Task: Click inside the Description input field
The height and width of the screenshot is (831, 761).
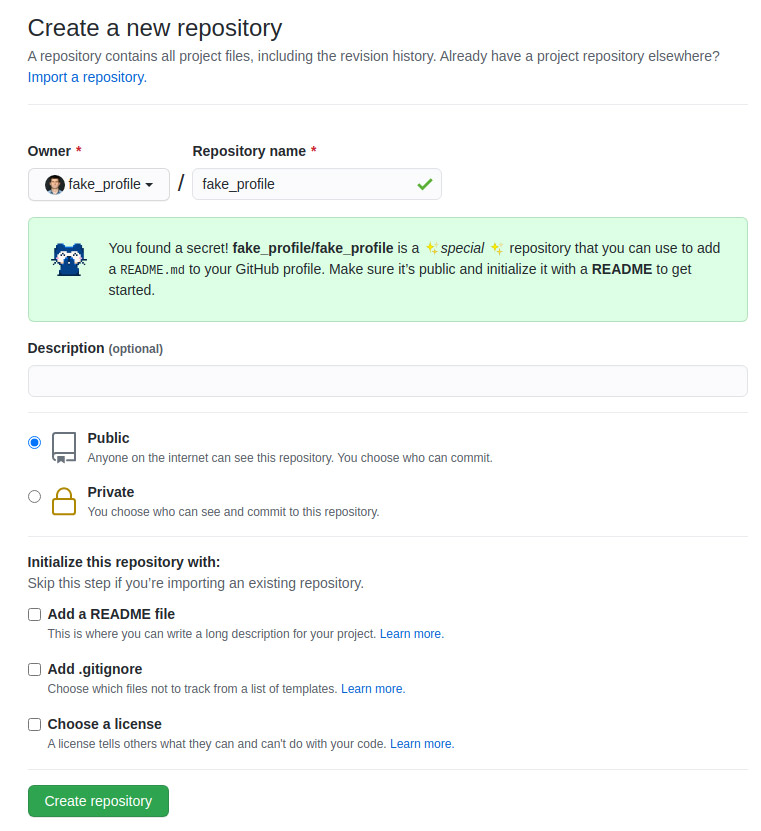Action: tap(387, 381)
